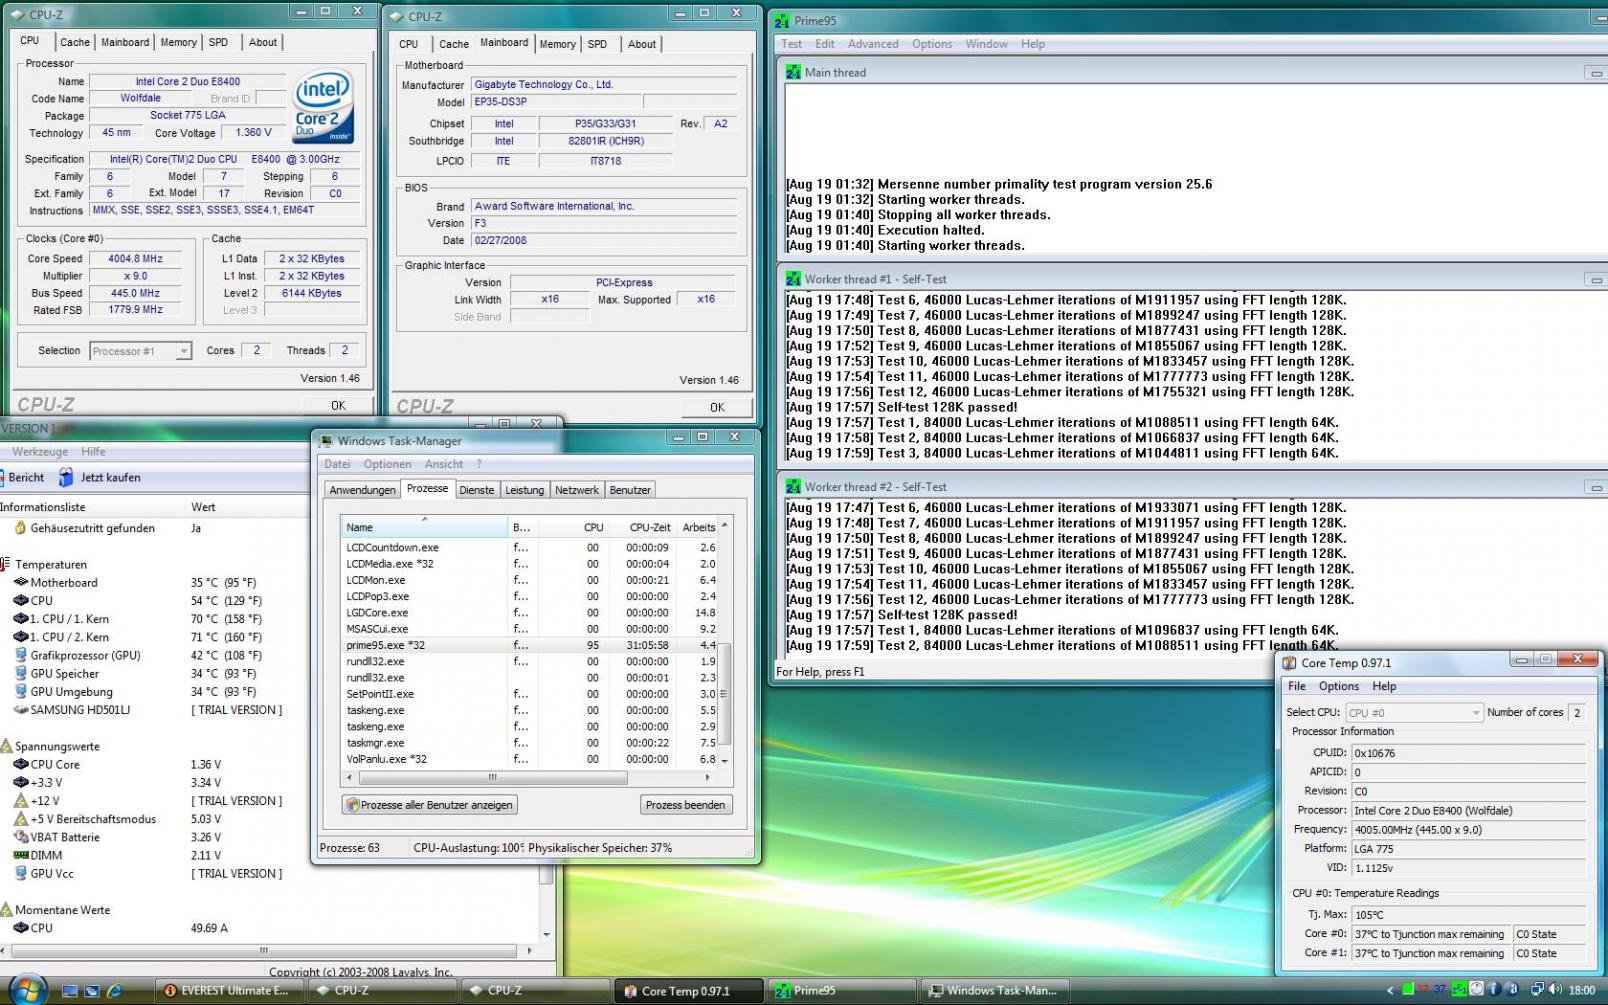Click the GPU monitor icon beside Grafikprozessor (GPU)

(x=20, y=656)
